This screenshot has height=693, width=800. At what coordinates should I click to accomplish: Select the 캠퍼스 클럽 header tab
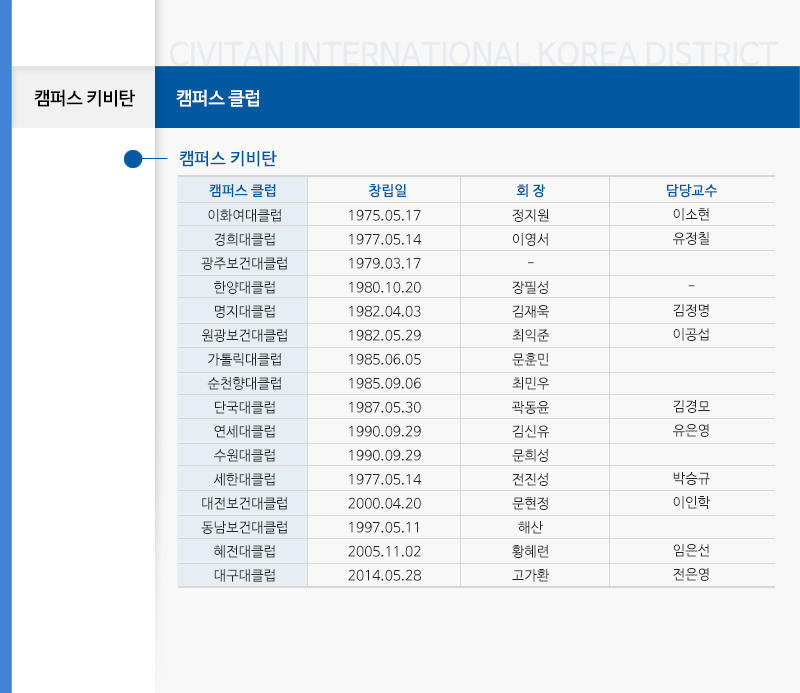tap(218, 97)
